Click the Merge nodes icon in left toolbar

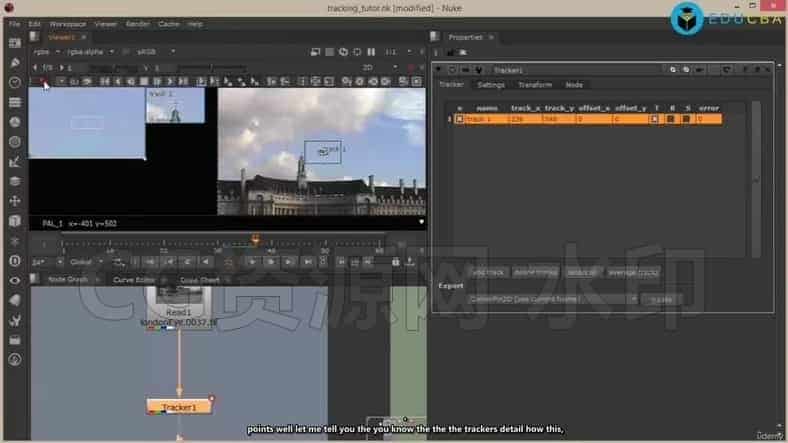point(15,181)
